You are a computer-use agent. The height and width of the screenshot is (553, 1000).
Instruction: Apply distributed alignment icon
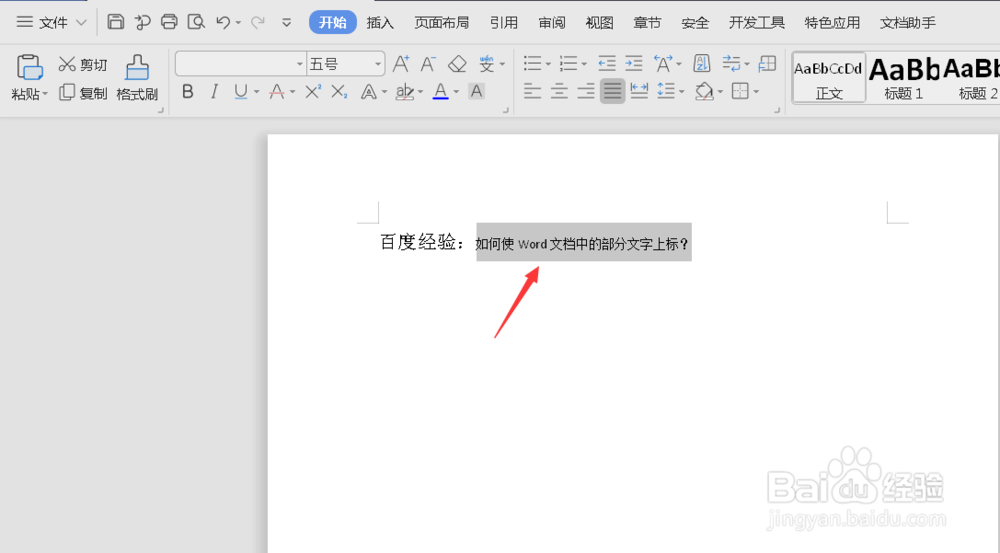coord(639,91)
